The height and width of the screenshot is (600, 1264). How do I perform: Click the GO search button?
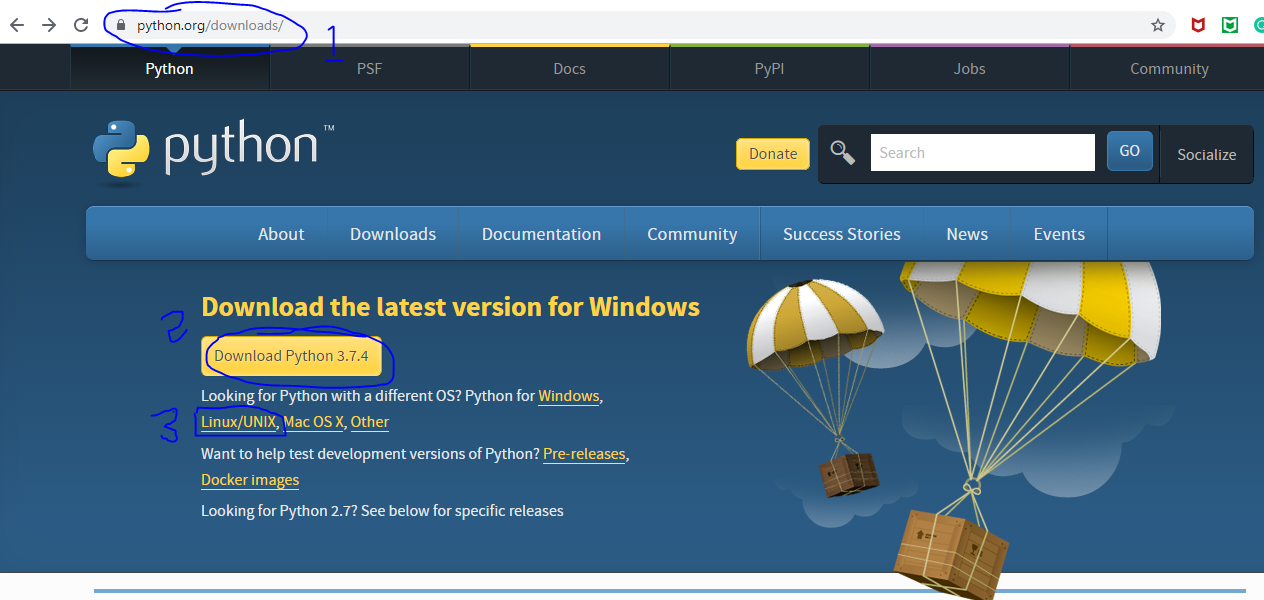[x=1129, y=151]
